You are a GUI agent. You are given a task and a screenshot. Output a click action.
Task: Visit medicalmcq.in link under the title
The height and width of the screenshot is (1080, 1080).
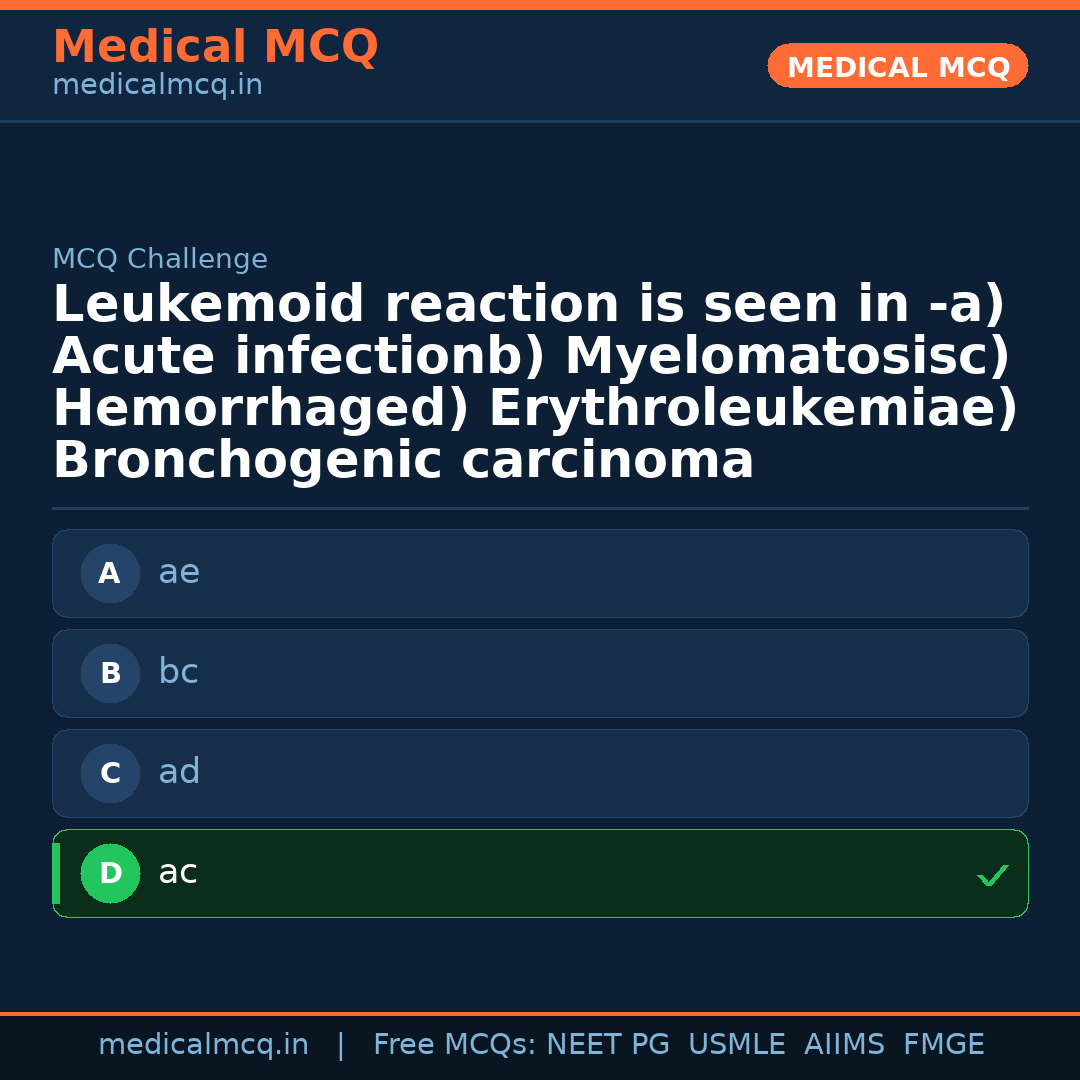click(157, 86)
